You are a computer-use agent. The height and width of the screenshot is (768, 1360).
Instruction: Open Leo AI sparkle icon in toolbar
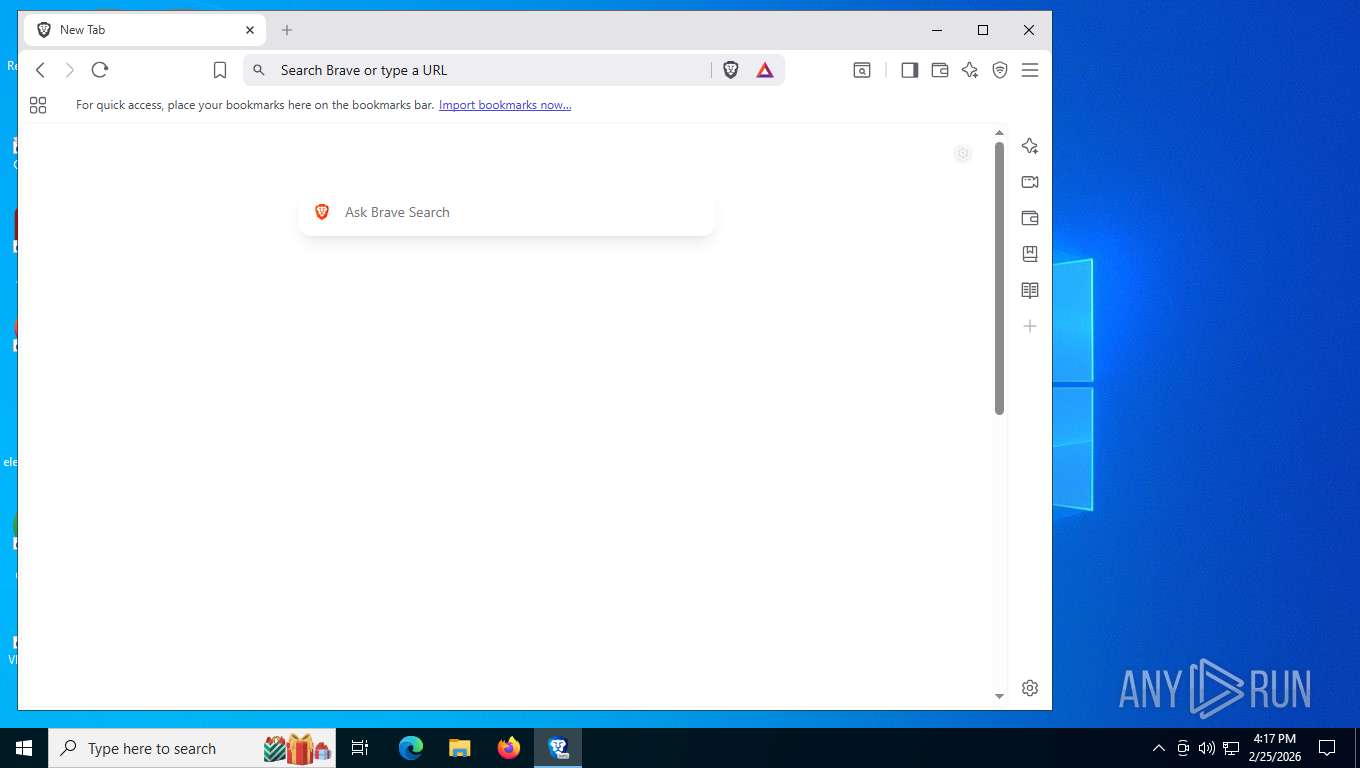point(970,70)
